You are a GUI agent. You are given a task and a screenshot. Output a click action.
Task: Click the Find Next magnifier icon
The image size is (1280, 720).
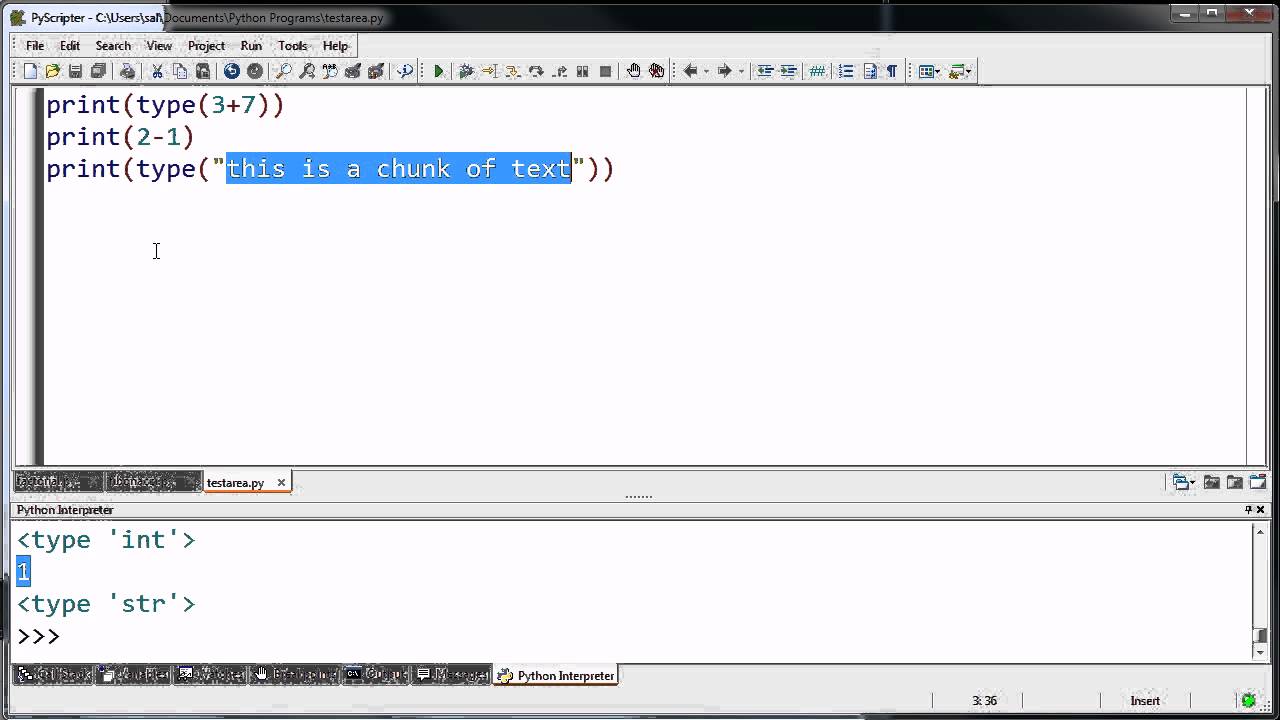307,71
